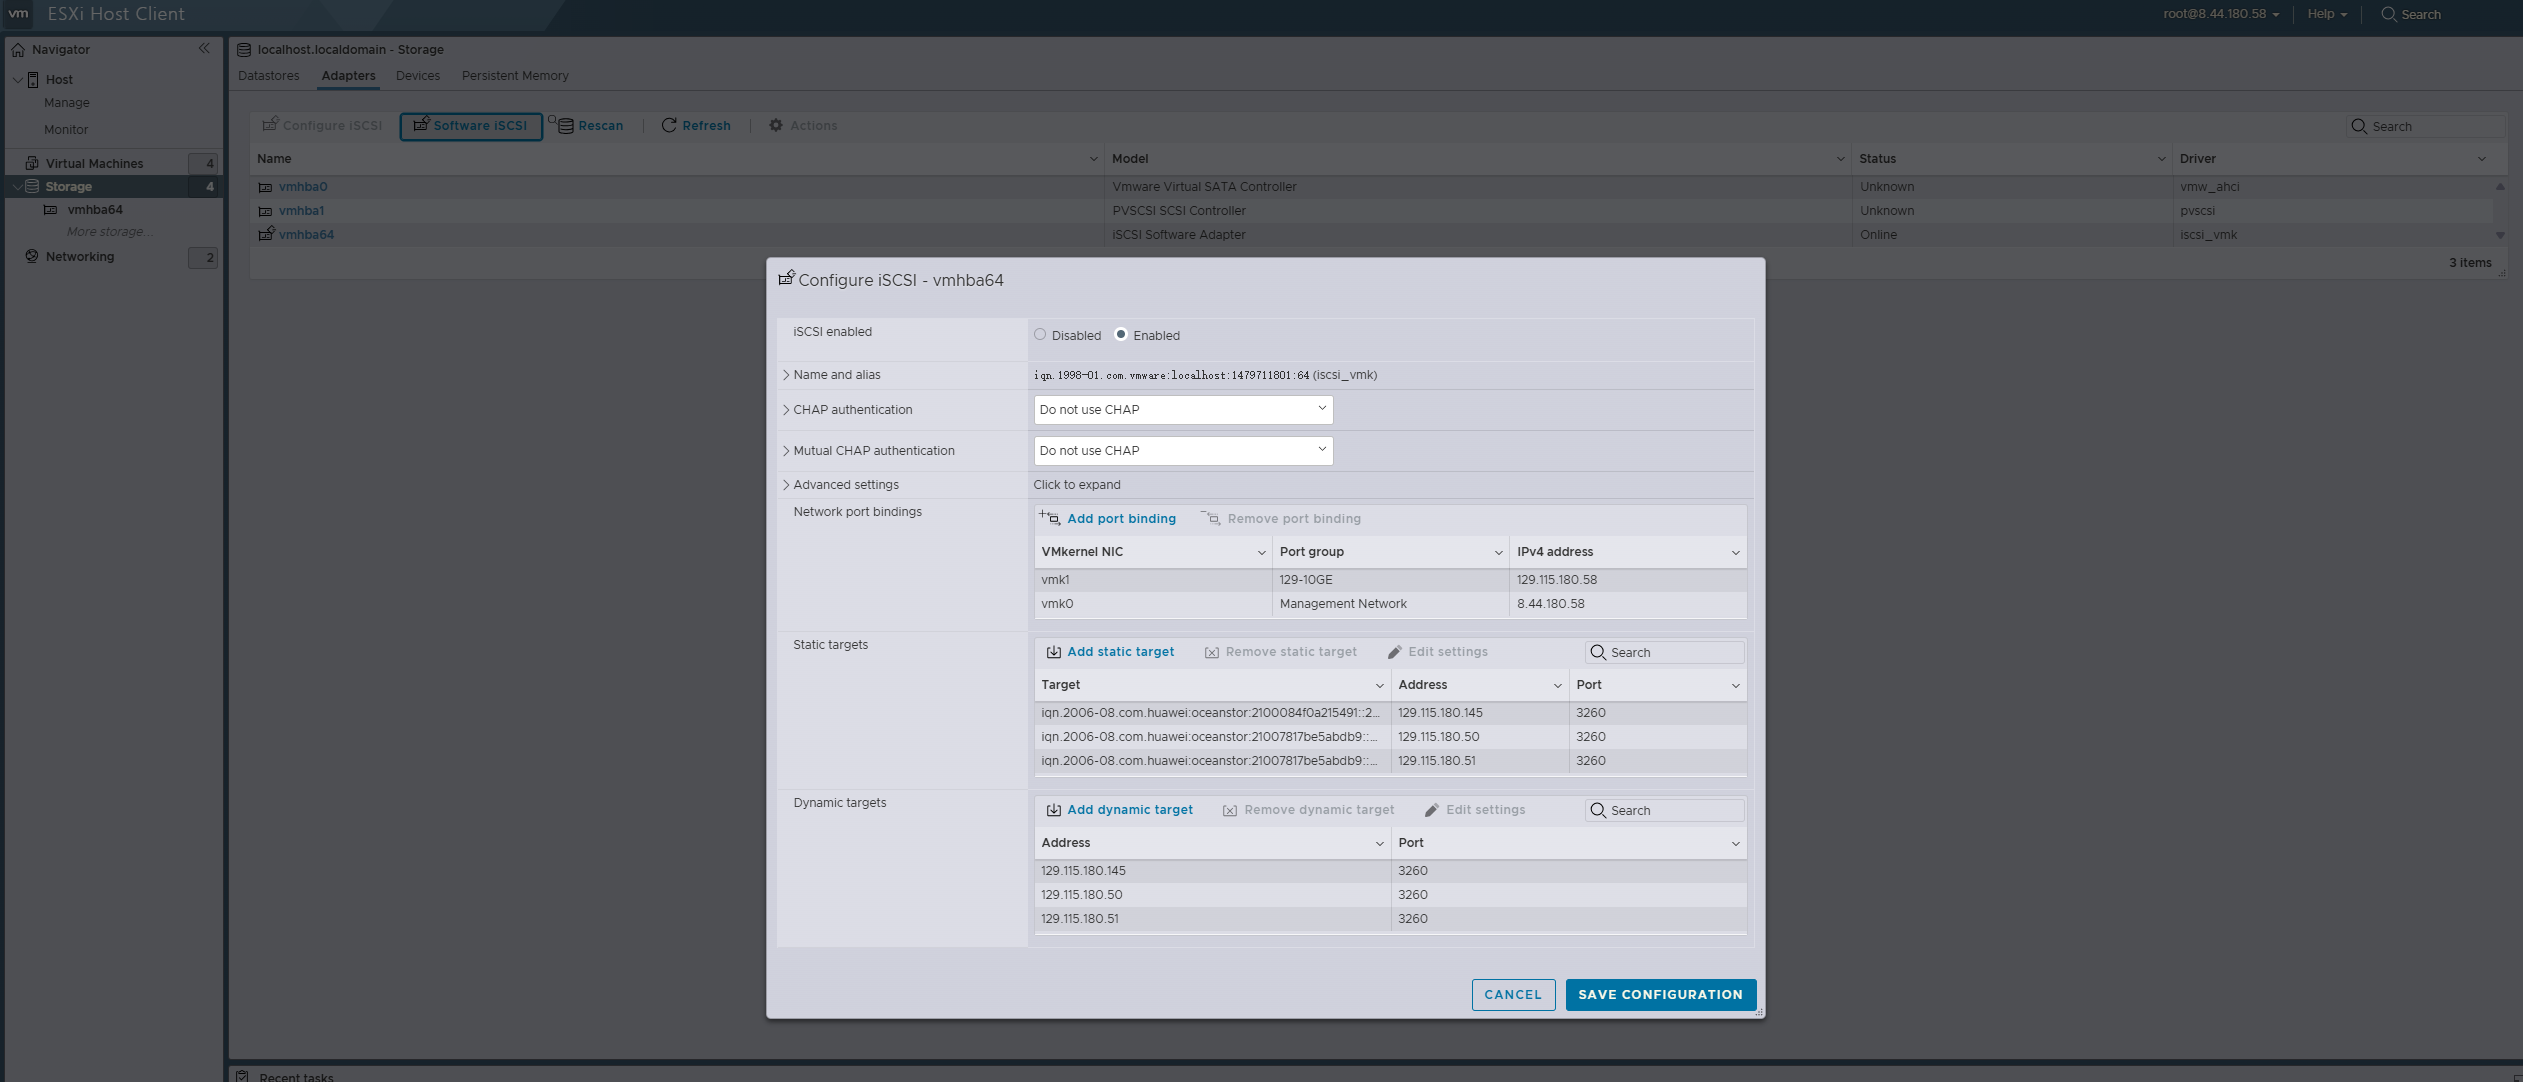Click the SAVE CONFIGURATION button
Viewport: 2523px width, 1082px height.
(x=1661, y=995)
